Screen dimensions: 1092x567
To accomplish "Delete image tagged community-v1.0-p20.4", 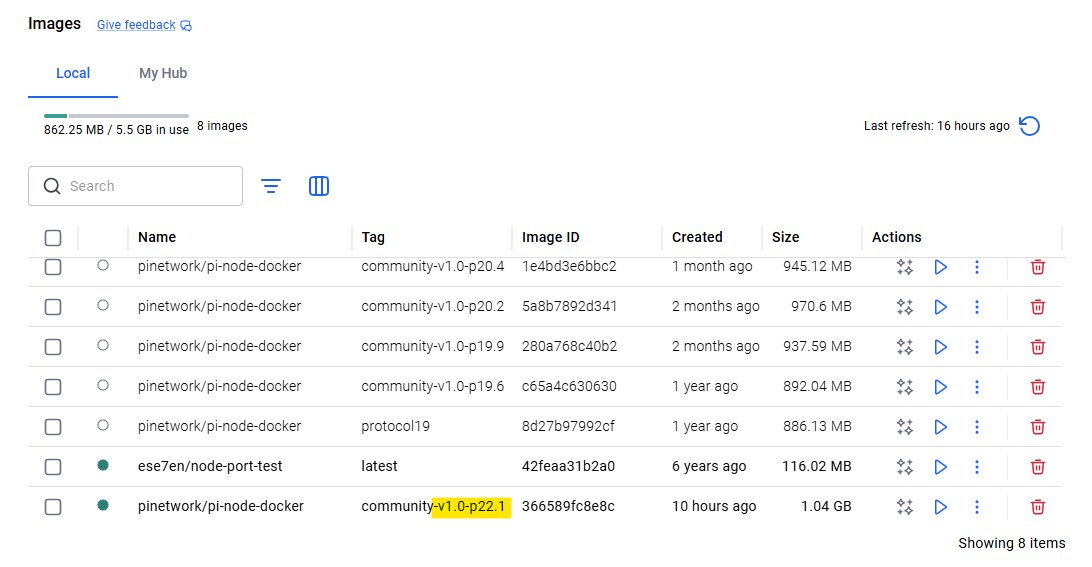I will (x=1038, y=267).
